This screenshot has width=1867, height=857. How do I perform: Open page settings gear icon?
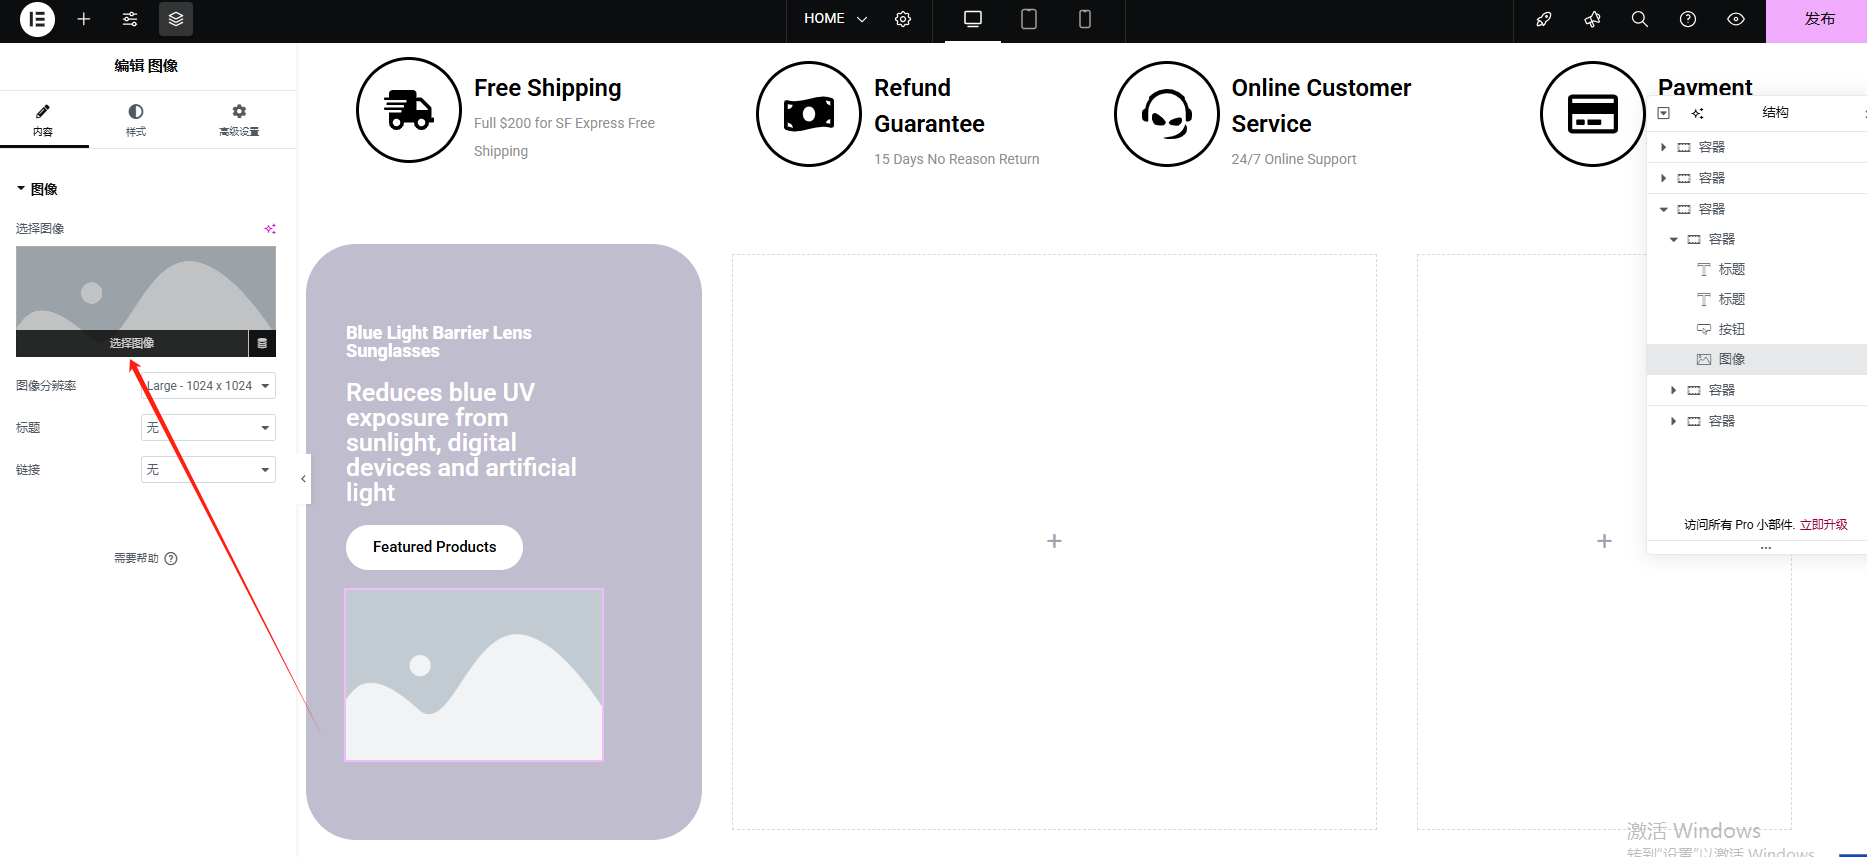(x=903, y=19)
